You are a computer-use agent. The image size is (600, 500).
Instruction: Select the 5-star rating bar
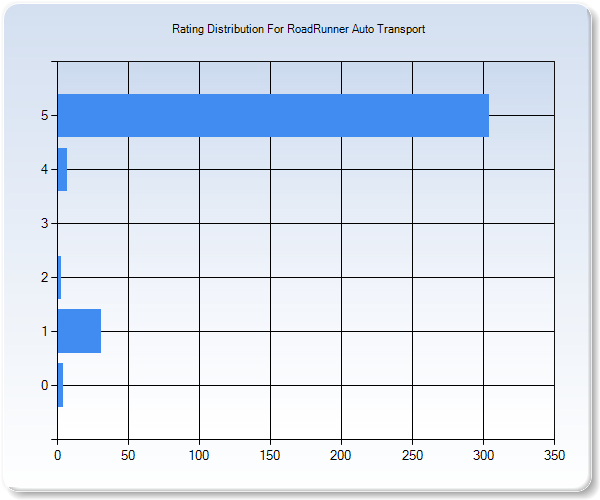pyautogui.click(x=273, y=115)
